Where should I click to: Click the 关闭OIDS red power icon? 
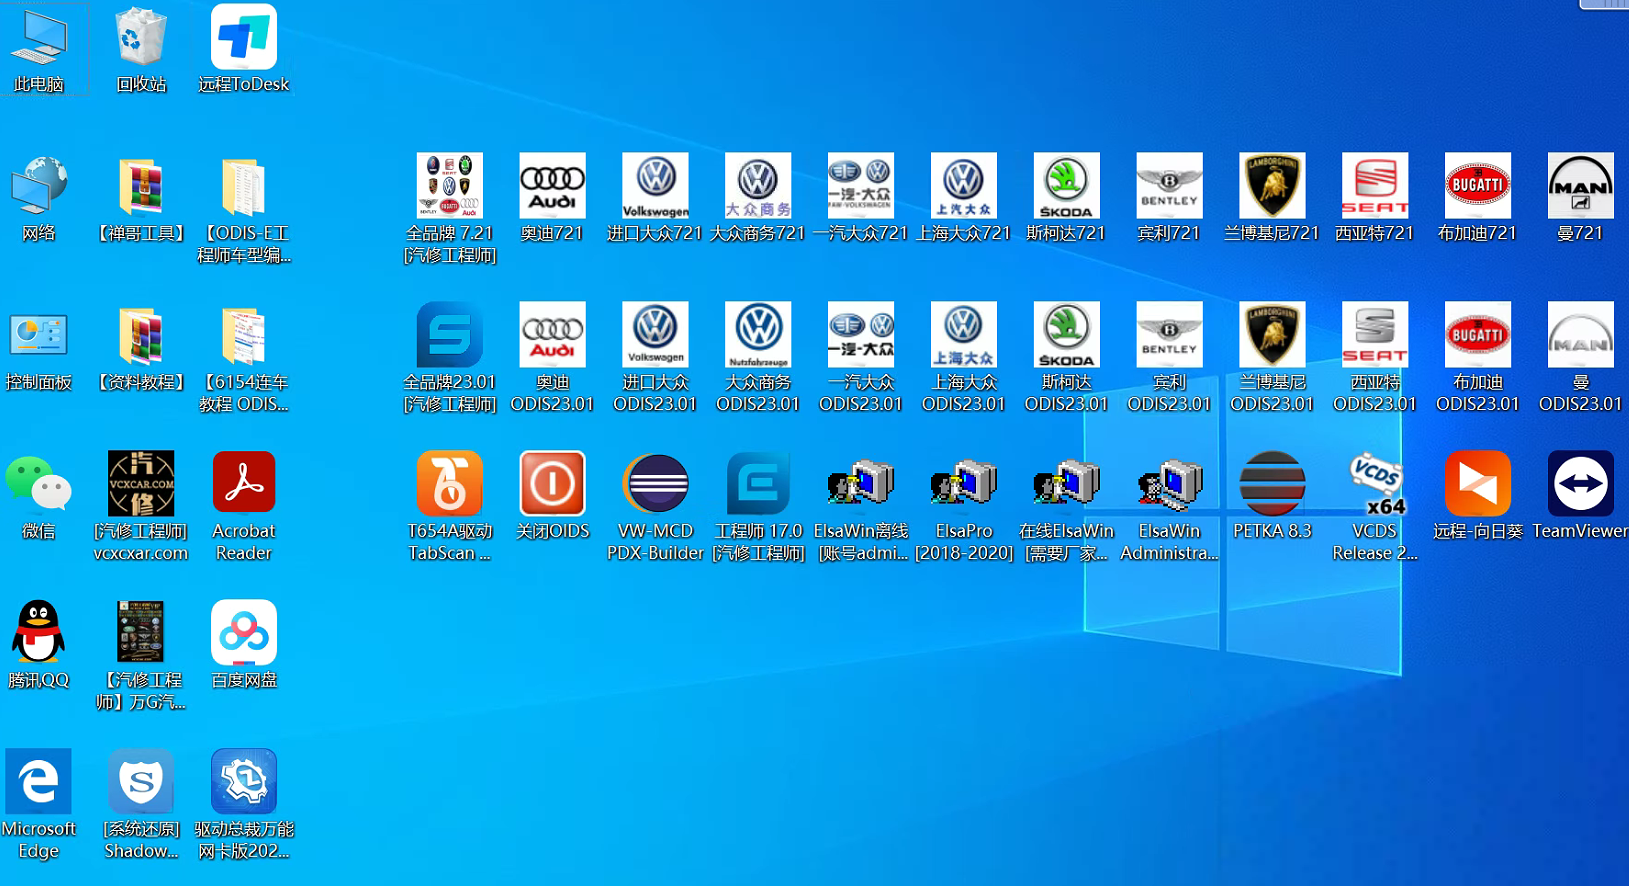552,484
